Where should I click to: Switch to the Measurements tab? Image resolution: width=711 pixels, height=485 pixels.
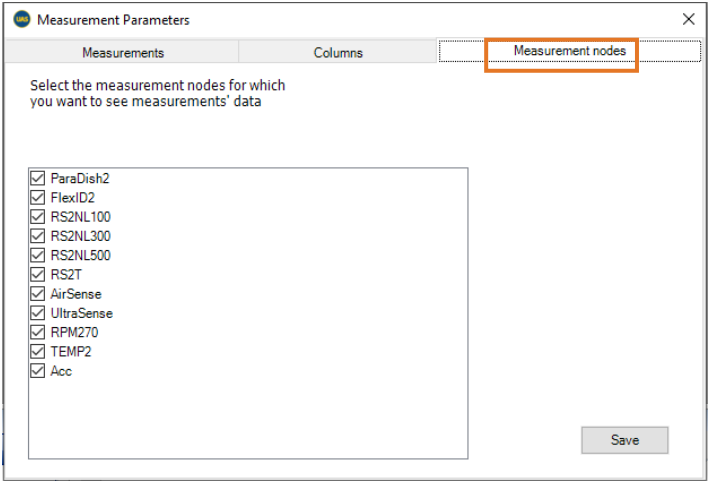tap(122, 53)
